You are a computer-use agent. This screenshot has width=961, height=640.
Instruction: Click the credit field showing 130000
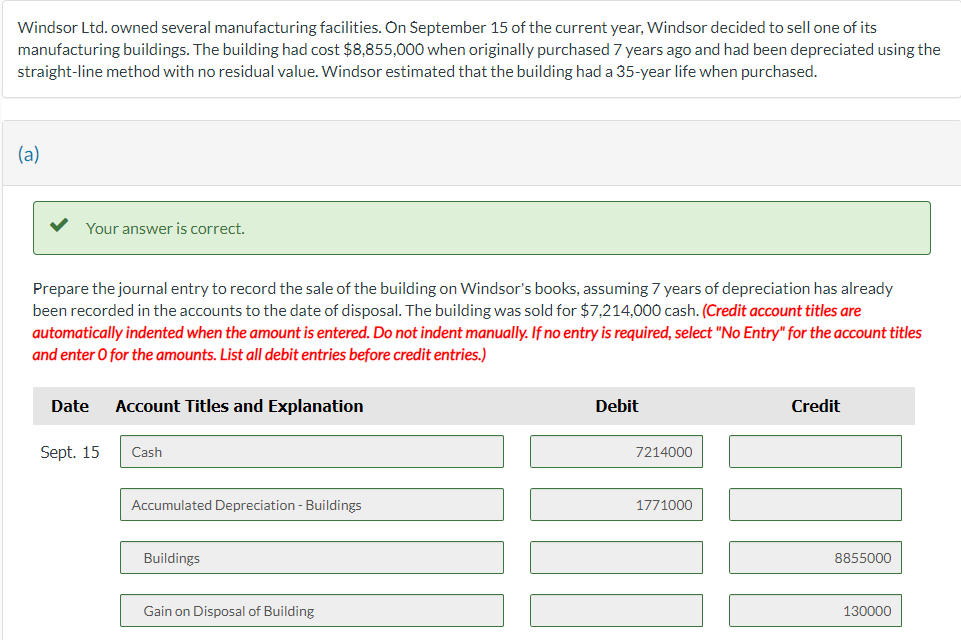(x=815, y=611)
